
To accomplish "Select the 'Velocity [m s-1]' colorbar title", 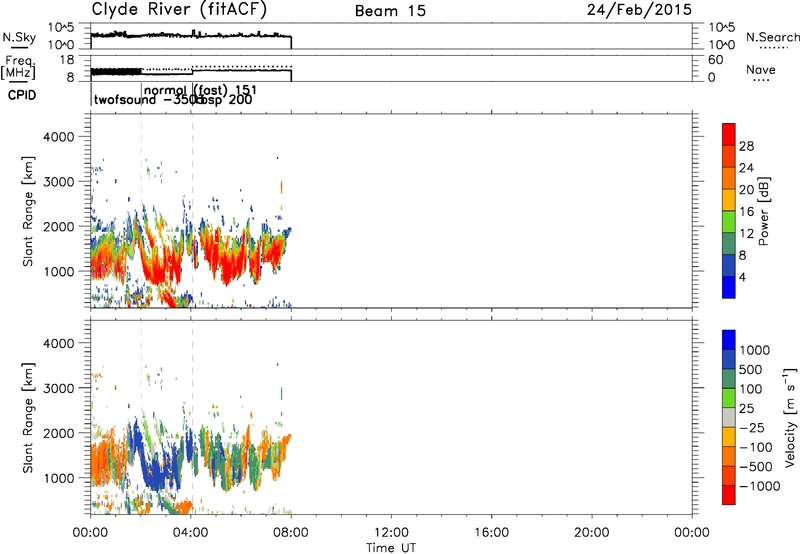I will pyautogui.click(x=790, y=417).
